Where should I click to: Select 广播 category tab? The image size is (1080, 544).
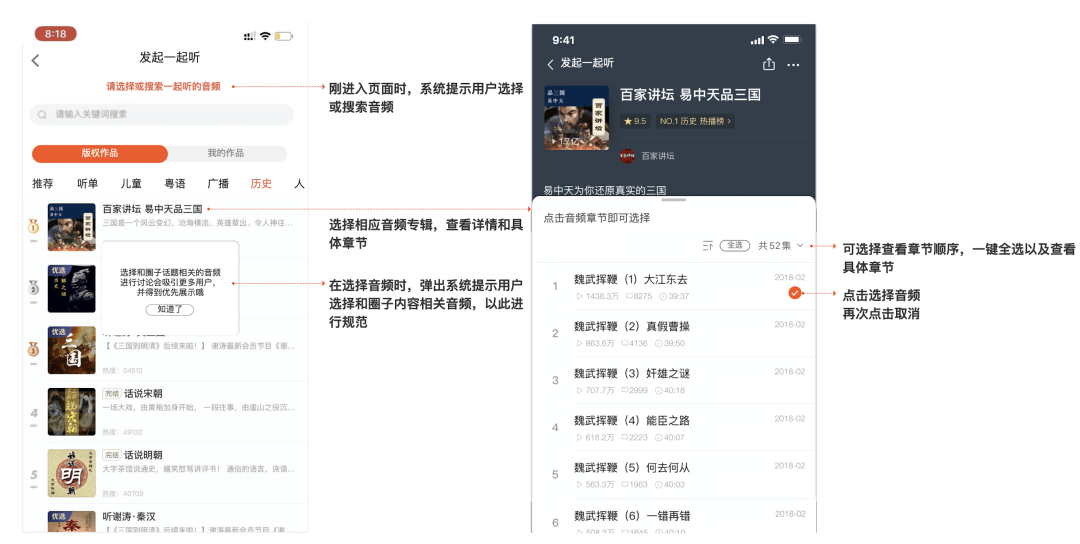218,183
